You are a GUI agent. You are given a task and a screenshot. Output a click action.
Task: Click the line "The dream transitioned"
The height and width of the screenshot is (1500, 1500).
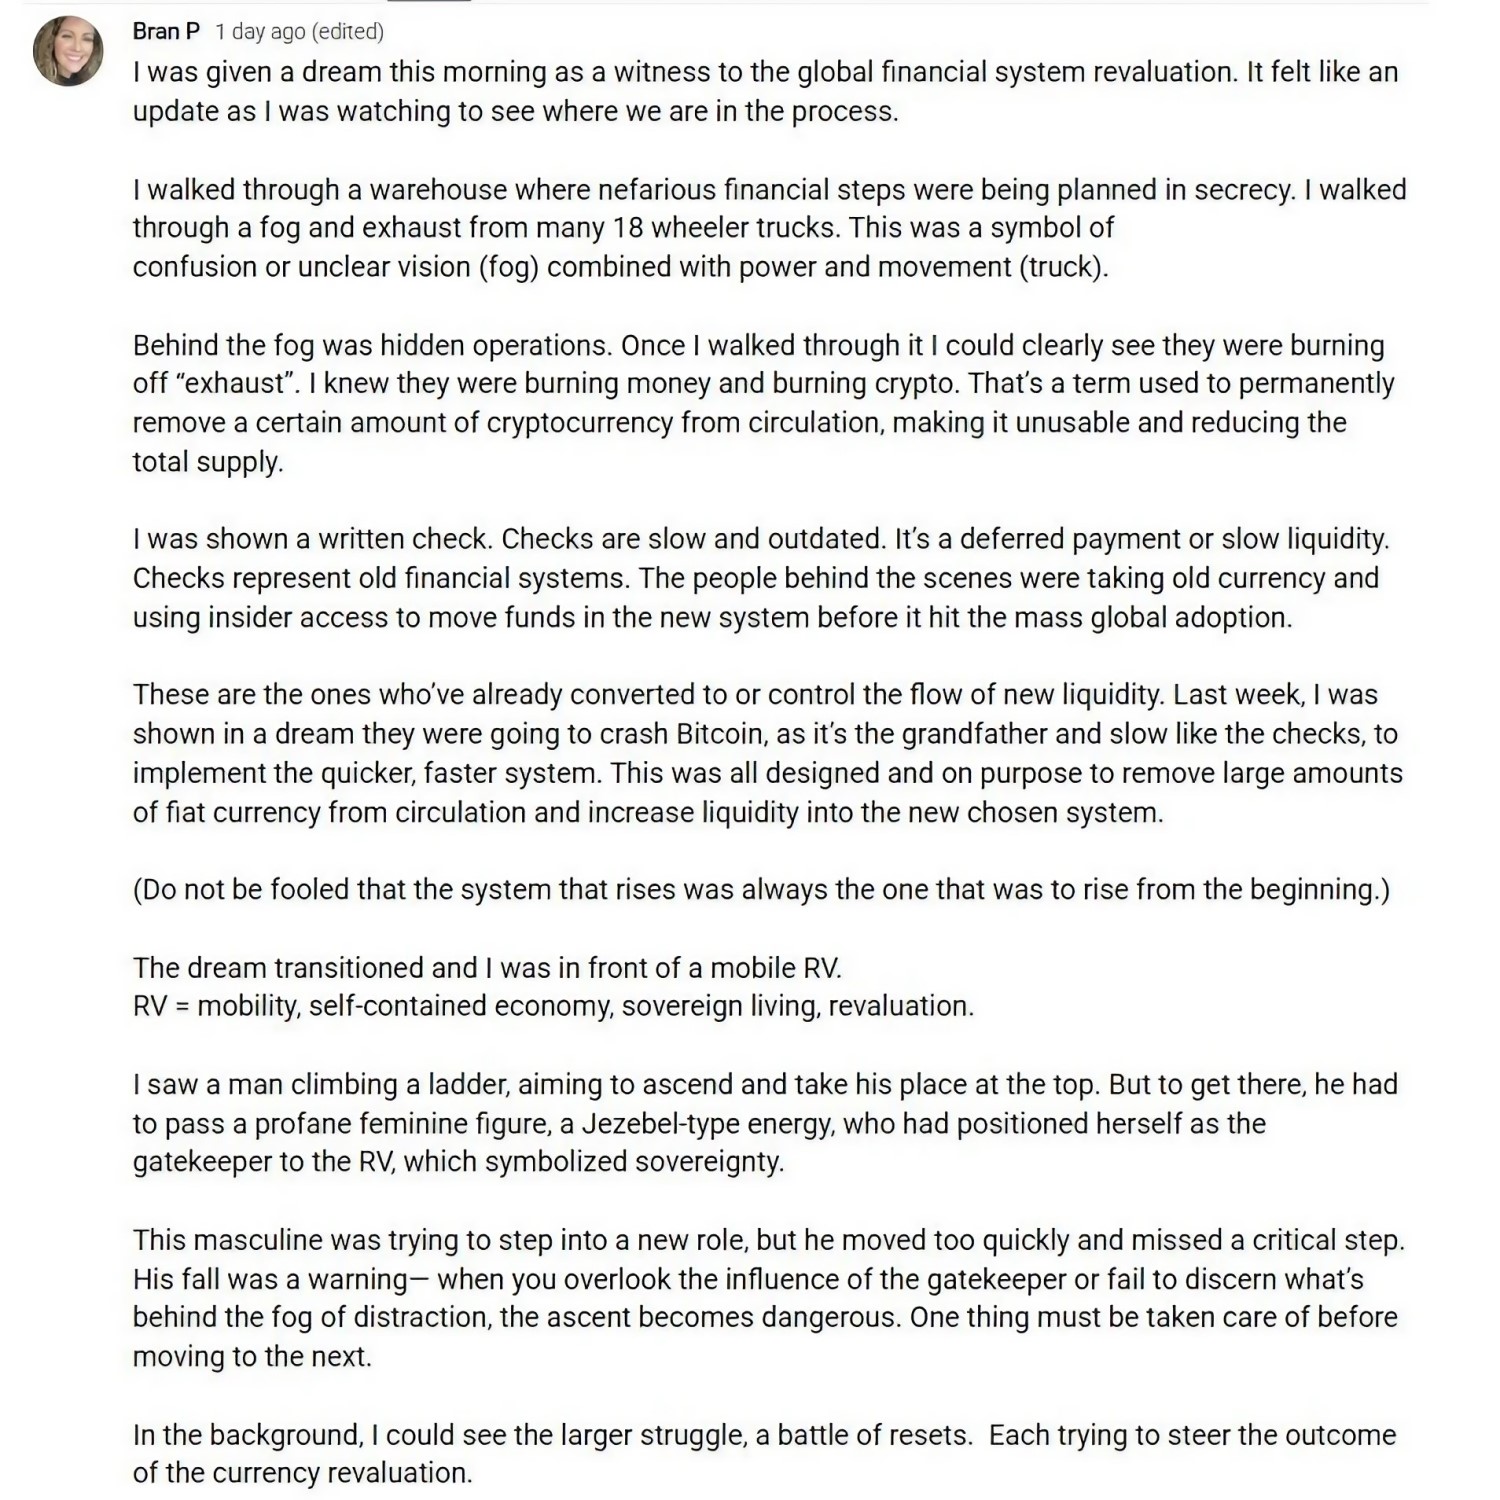click(x=487, y=968)
